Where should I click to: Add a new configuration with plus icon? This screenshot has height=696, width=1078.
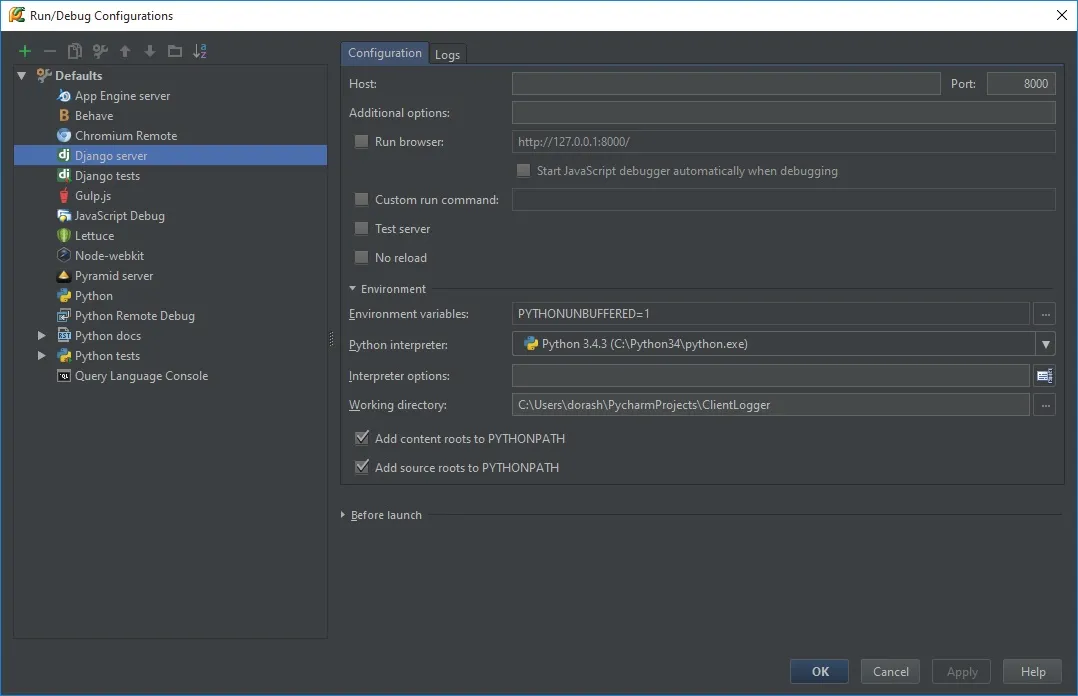click(x=25, y=51)
